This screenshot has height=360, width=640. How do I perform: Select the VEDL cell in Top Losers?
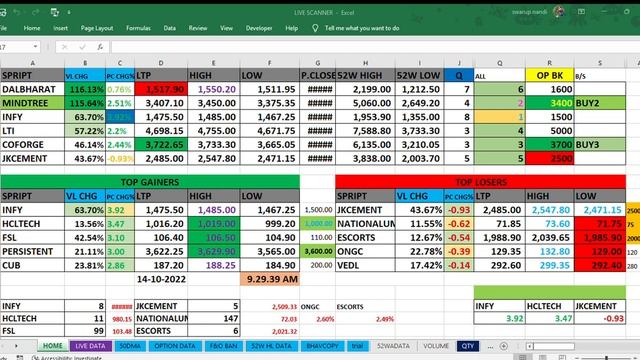(365, 265)
